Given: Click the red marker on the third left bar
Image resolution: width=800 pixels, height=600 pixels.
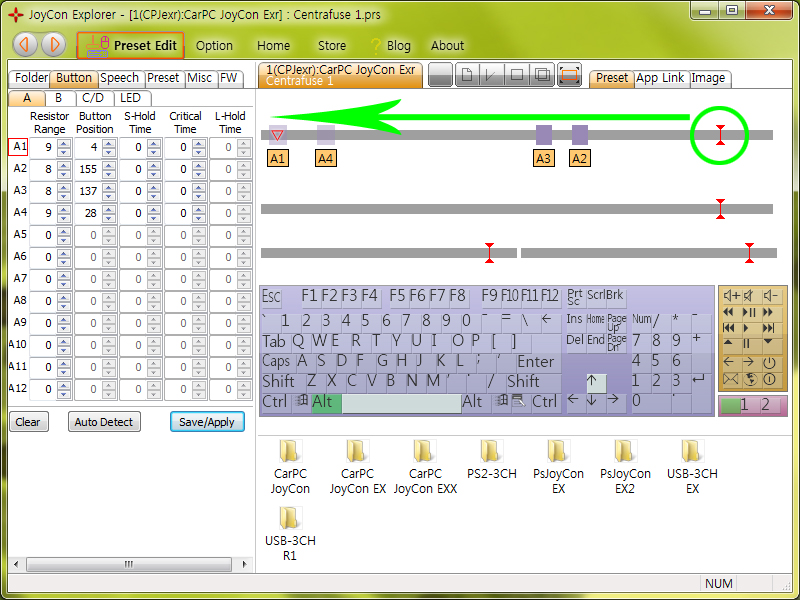Looking at the screenshot, I should (489, 253).
